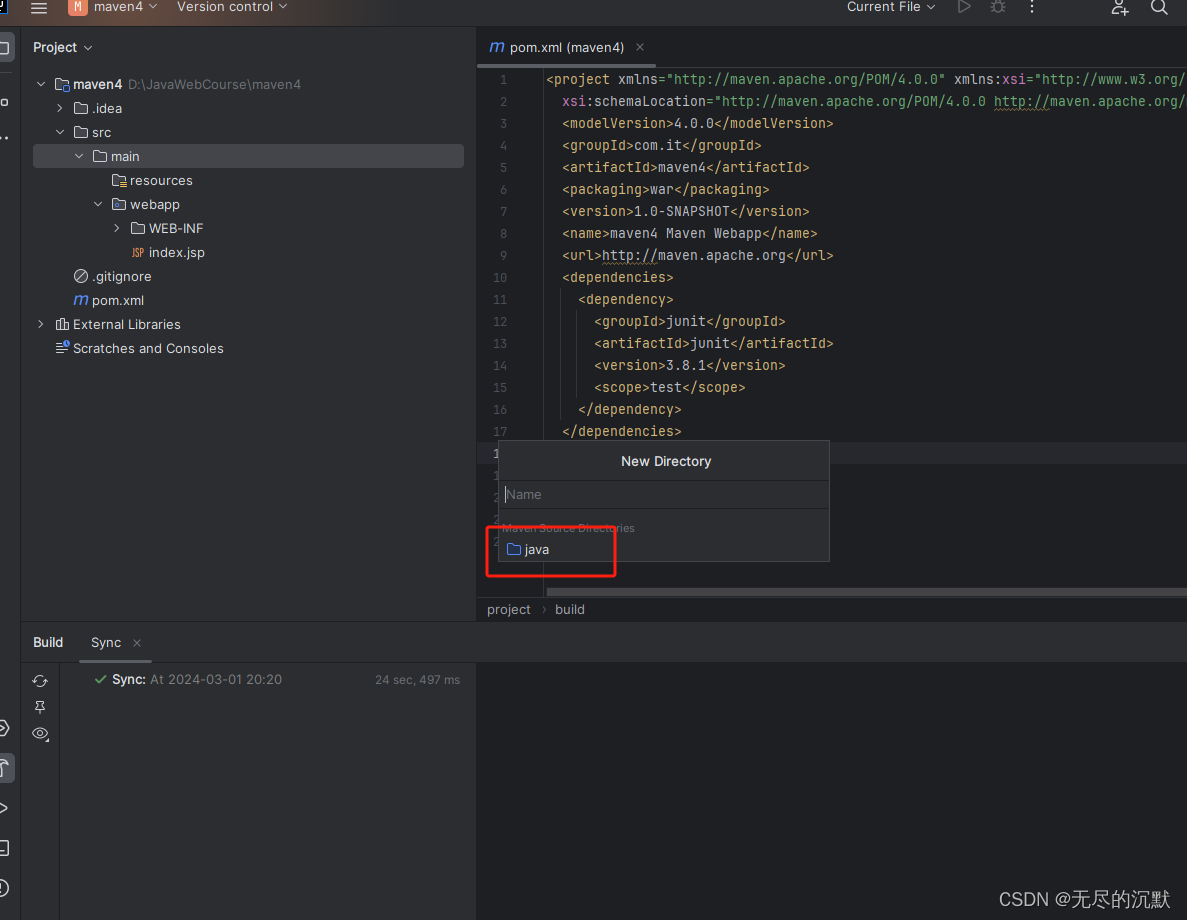Click the WEB-INF folder label
Image resolution: width=1187 pixels, height=920 pixels.
176,228
